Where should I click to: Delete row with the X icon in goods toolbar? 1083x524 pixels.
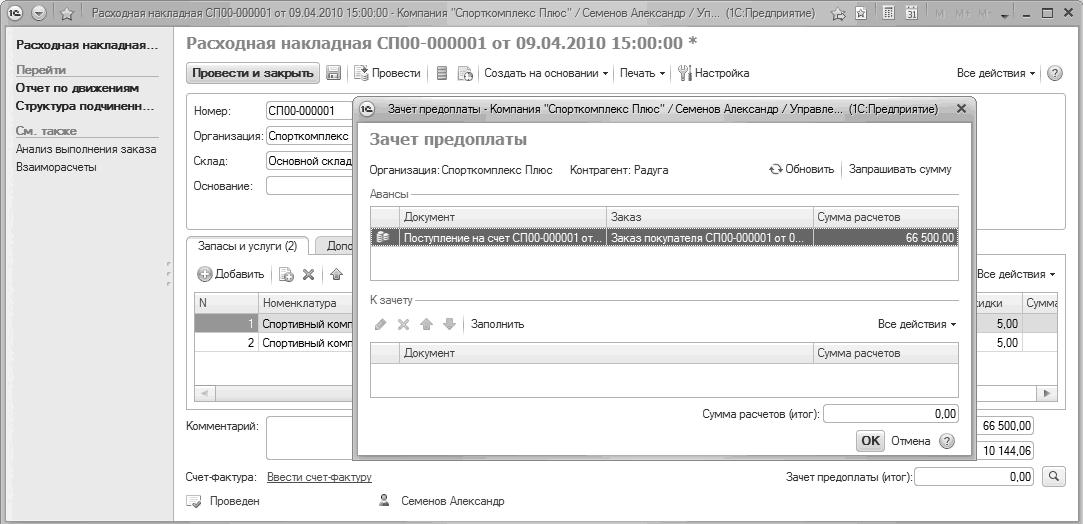tap(308, 275)
